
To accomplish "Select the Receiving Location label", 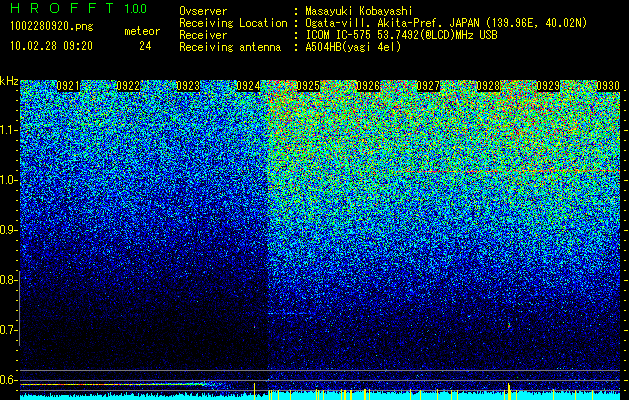I will click(x=233, y=23).
